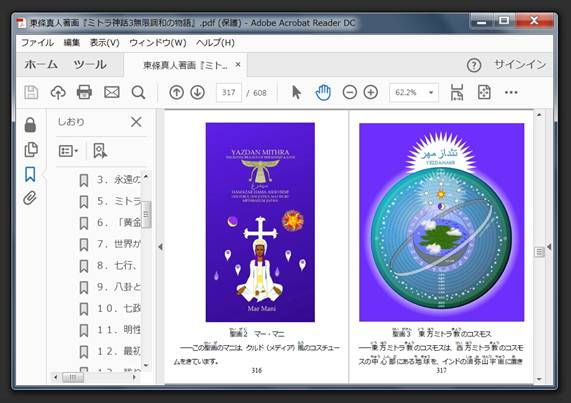Image resolution: width=571 pixels, height=403 pixels.
Task: Switch to the ホーム tab
Action: pyautogui.click(x=41, y=65)
